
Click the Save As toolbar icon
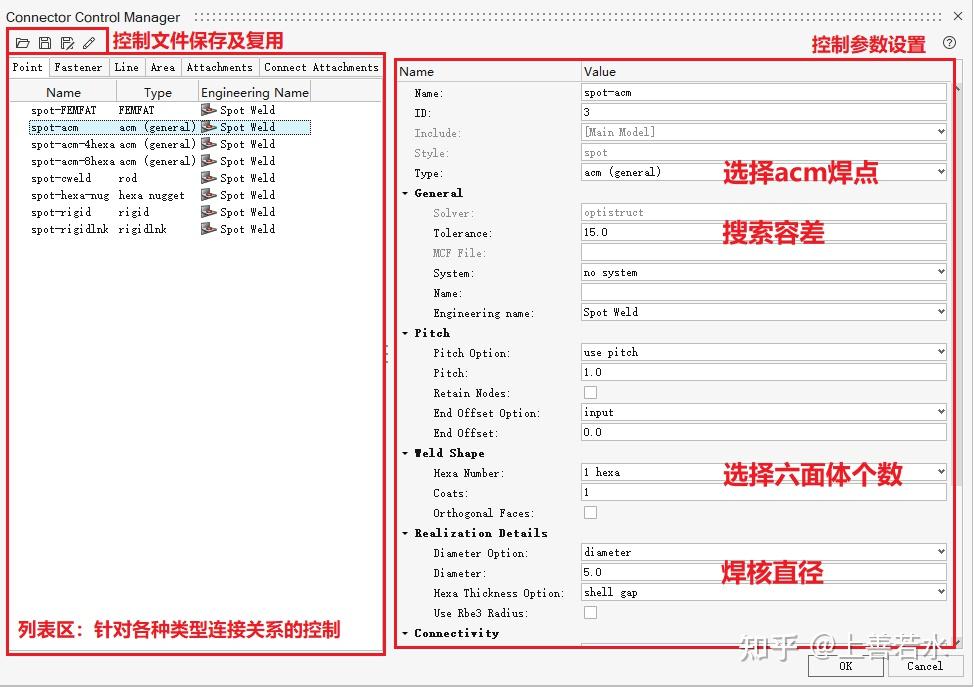[66, 42]
